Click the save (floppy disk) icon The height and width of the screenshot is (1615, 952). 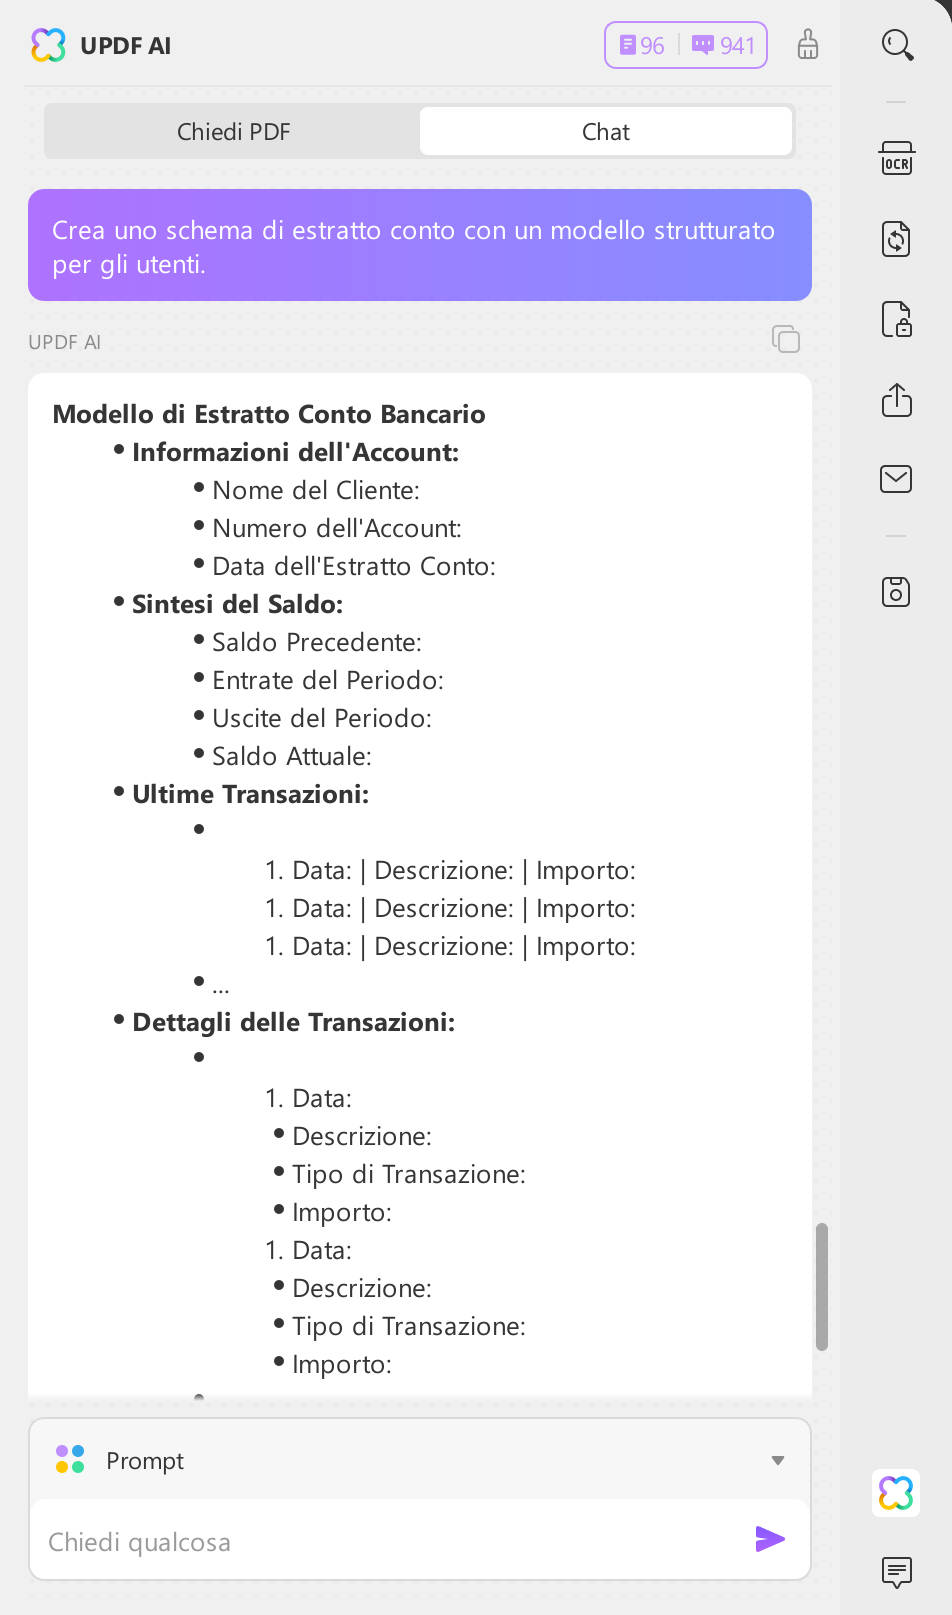[x=897, y=592]
